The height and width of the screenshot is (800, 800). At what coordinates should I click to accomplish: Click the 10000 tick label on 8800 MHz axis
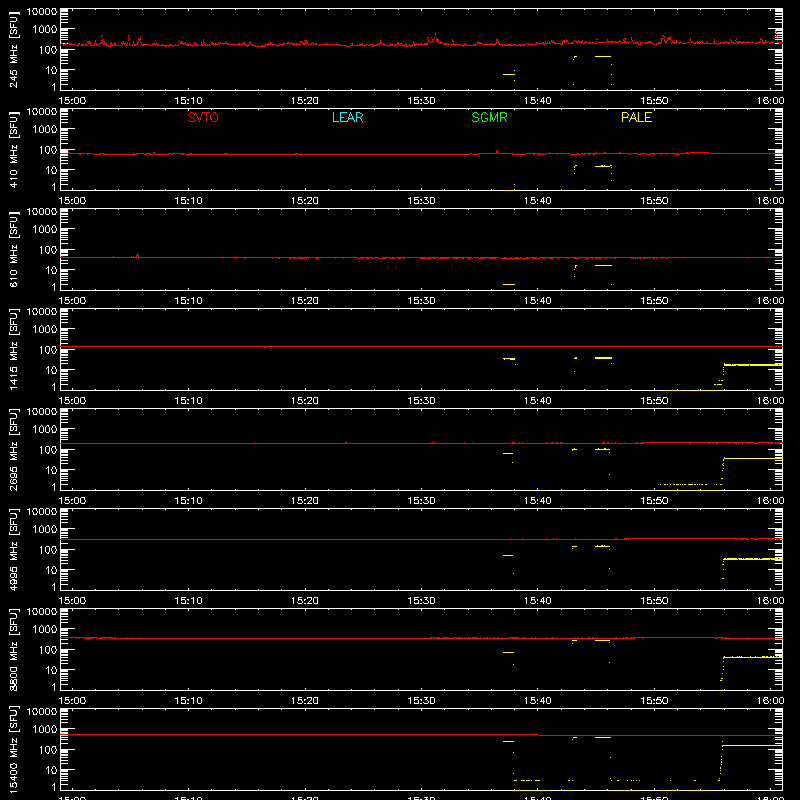pyautogui.click(x=42, y=612)
